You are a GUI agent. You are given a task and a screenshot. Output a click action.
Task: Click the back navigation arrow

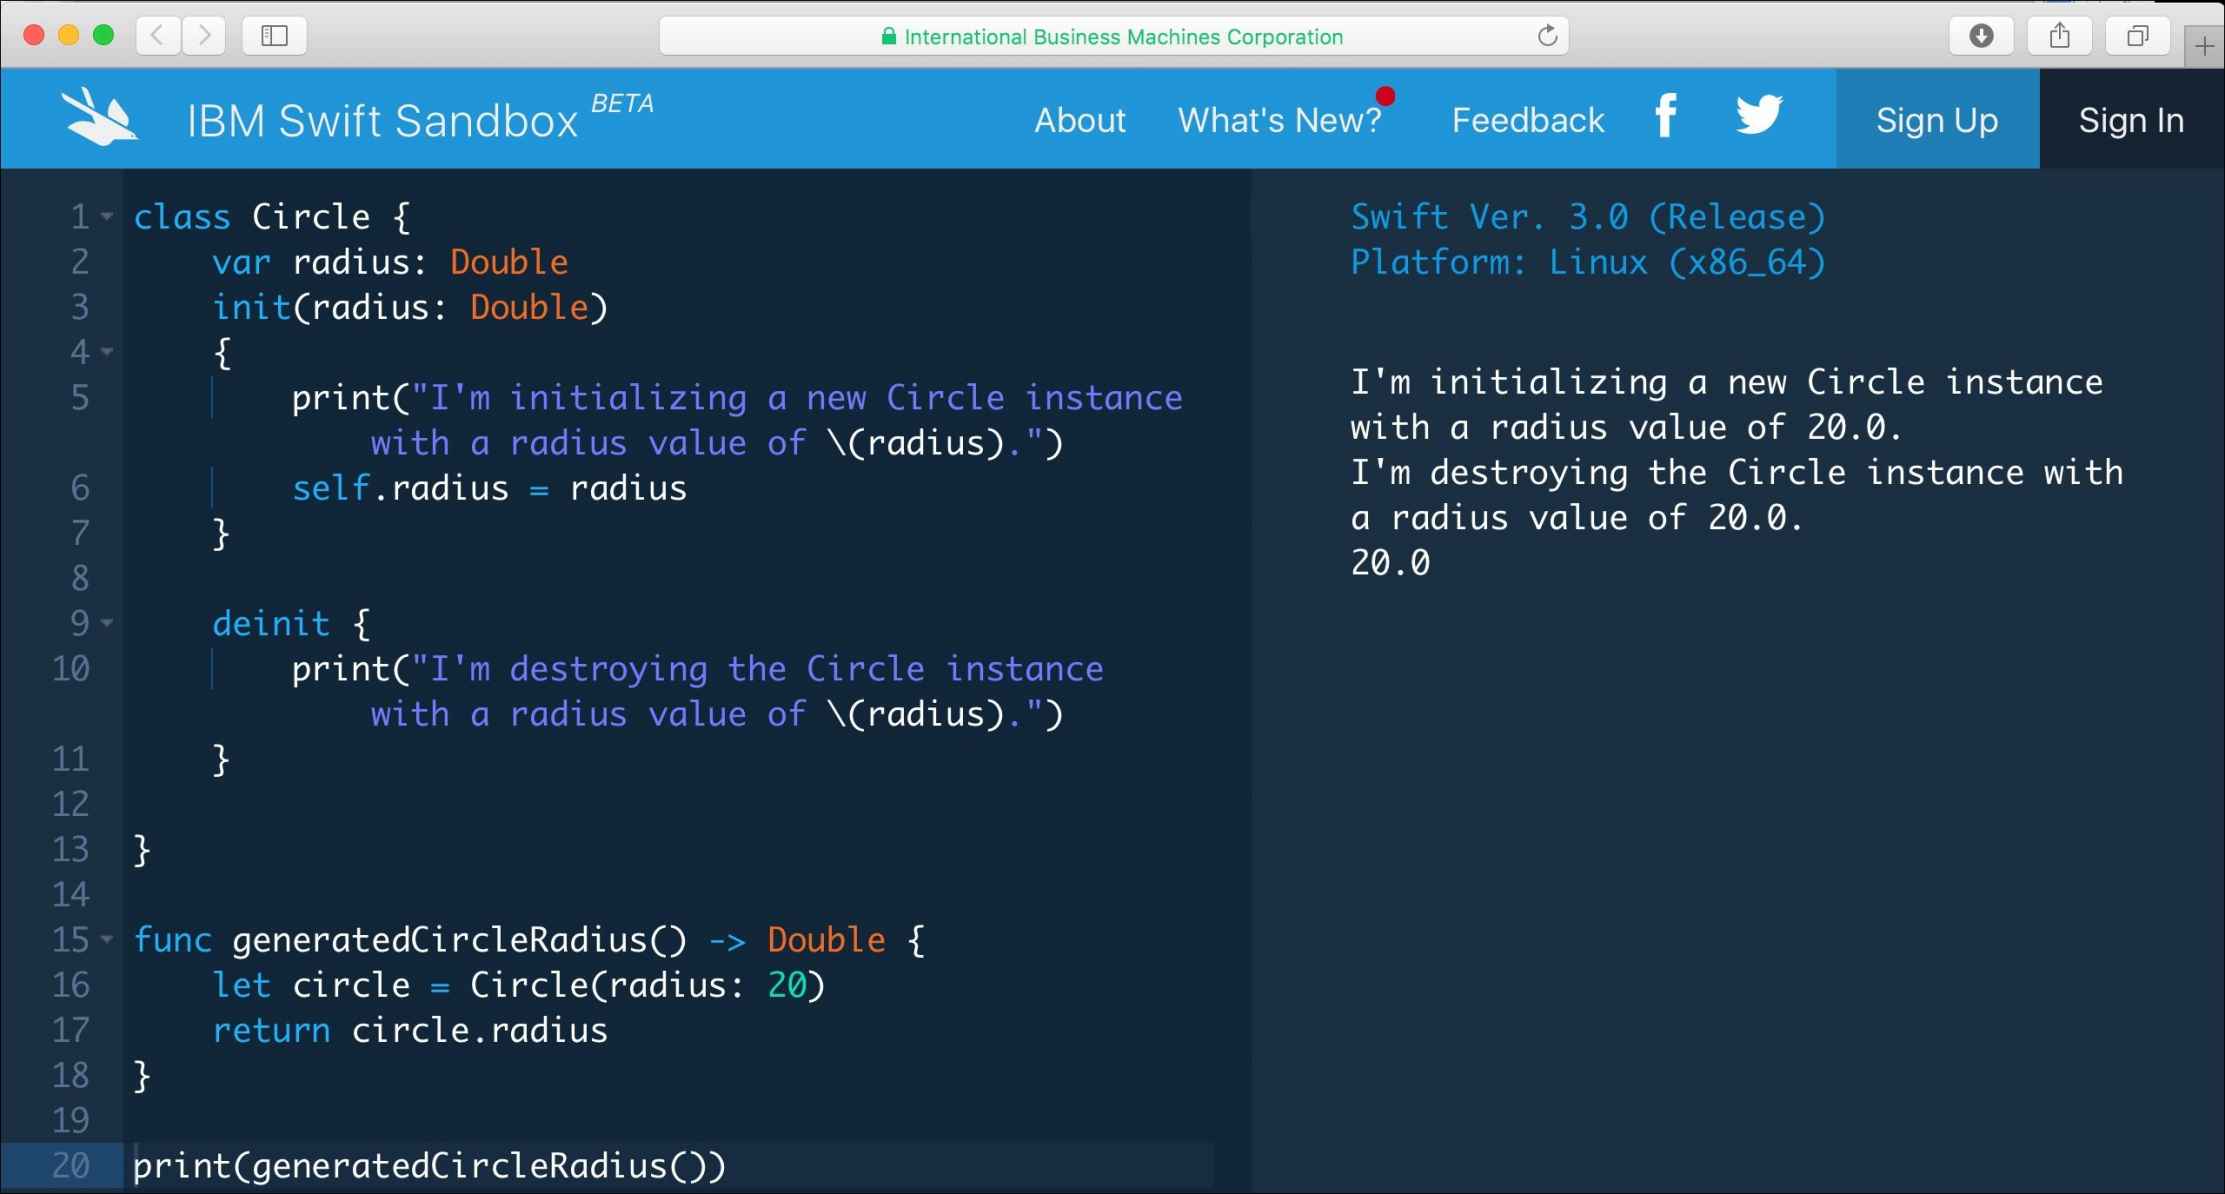[x=159, y=35]
